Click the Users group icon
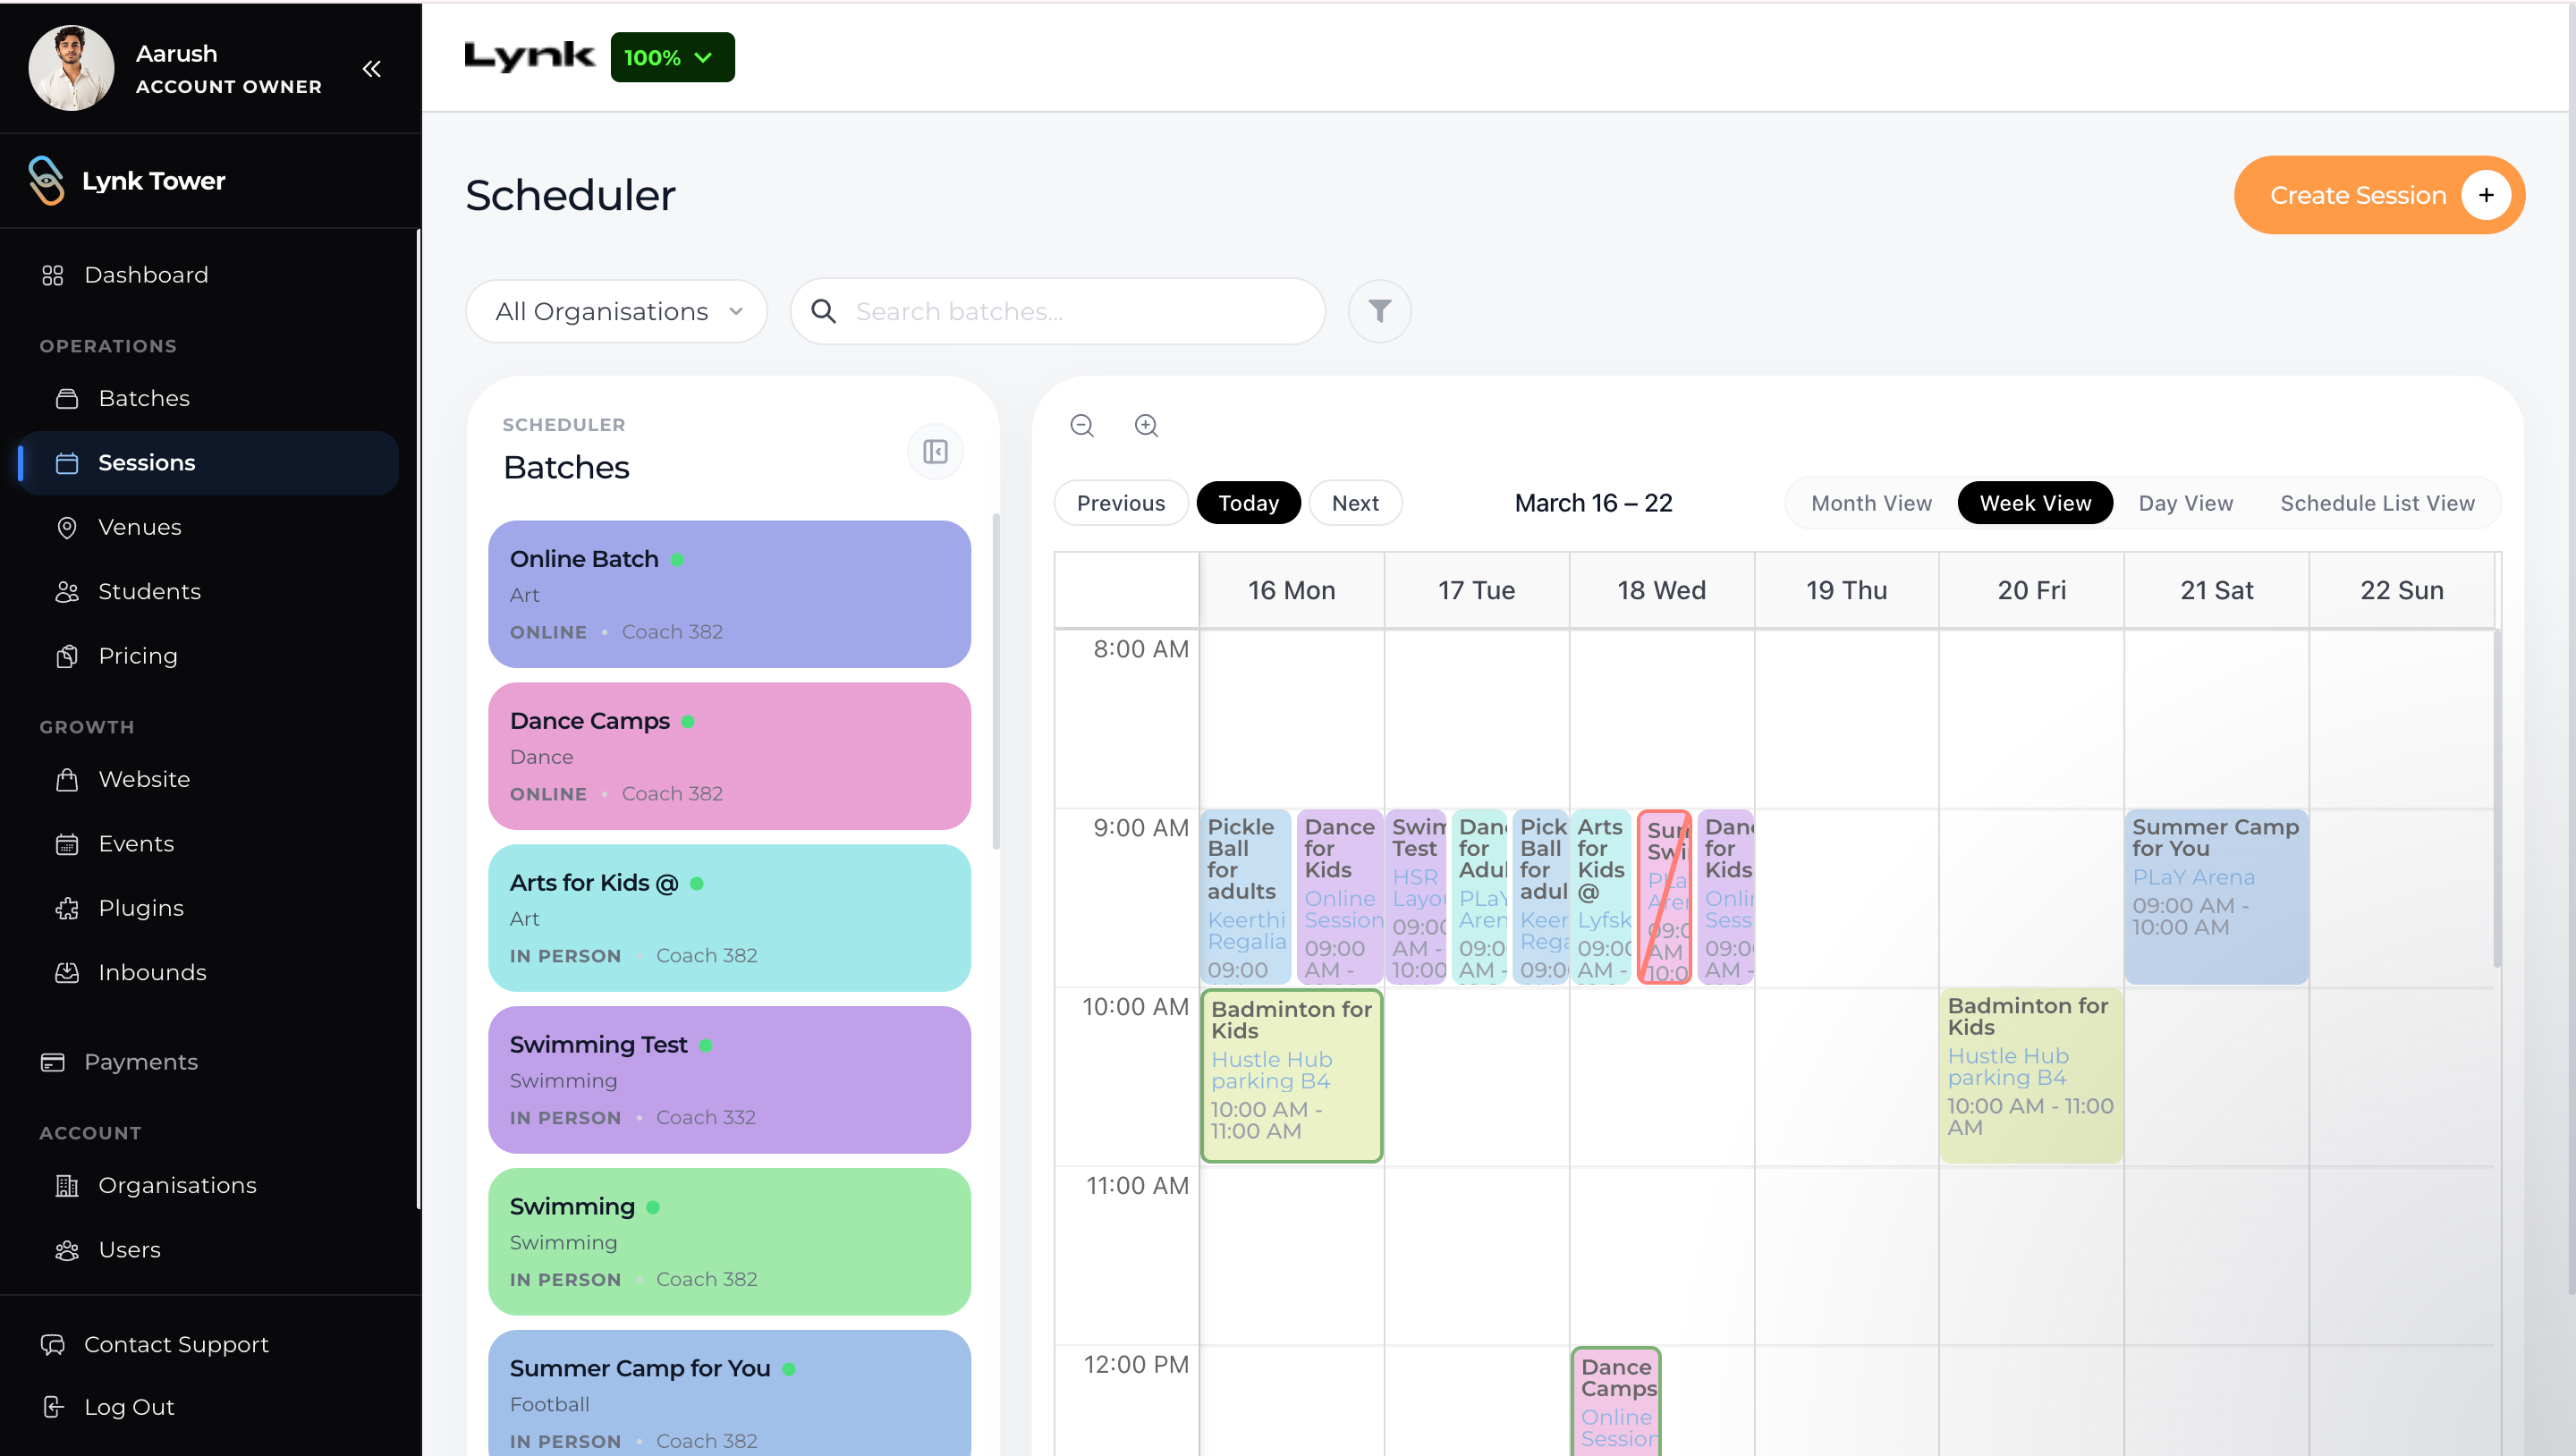The image size is (2576, 1456). [67, 1250]
